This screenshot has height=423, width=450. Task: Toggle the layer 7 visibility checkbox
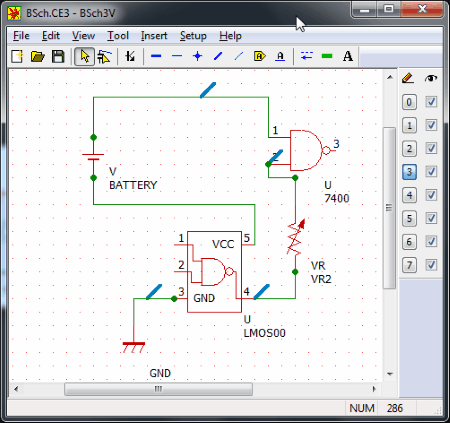tap(431, 265)
